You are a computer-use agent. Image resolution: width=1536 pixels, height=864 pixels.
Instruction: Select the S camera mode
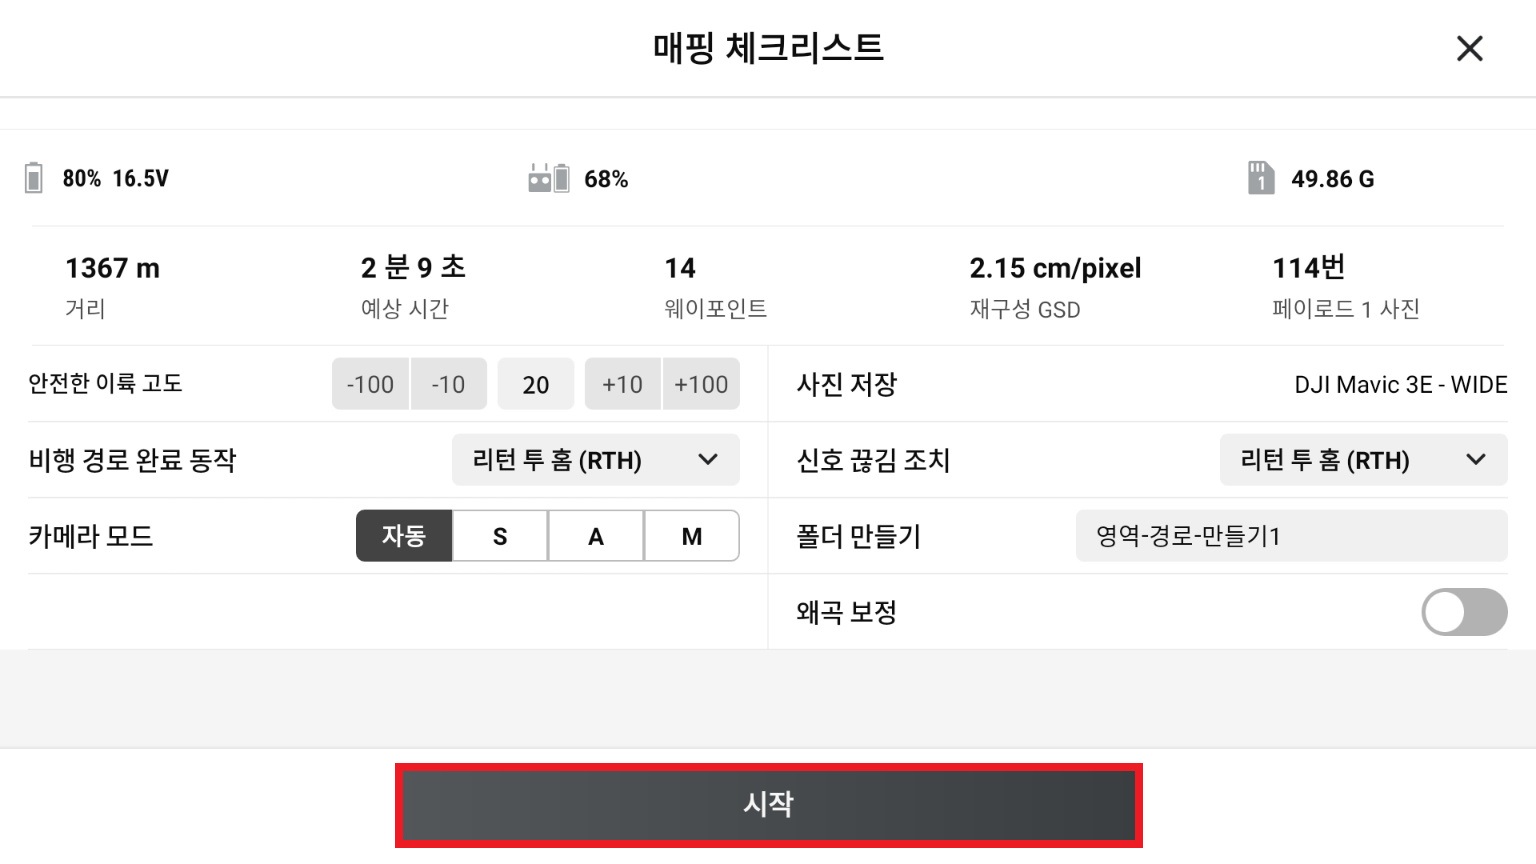[499, 536]
